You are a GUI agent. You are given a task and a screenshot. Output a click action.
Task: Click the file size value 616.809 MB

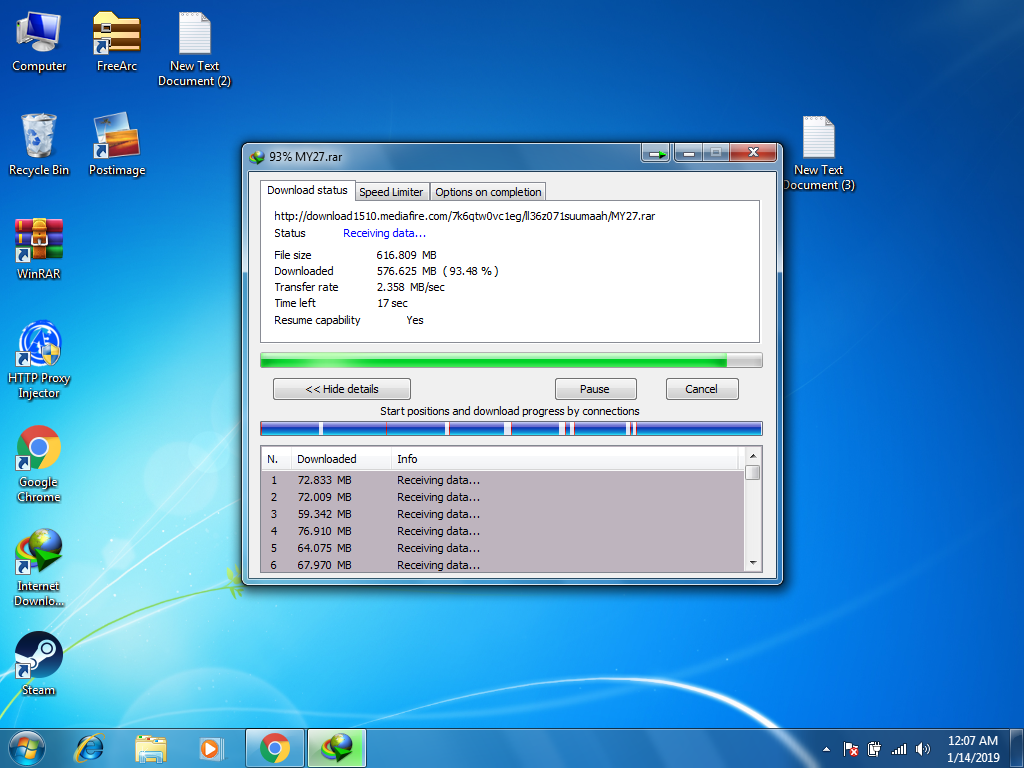pos(406,255)
